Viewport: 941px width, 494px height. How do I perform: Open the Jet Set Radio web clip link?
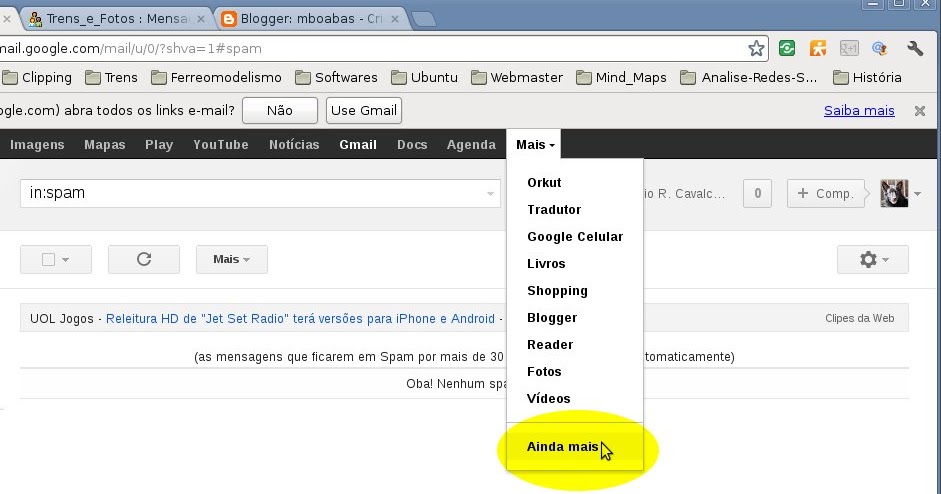tap(300, 319)
